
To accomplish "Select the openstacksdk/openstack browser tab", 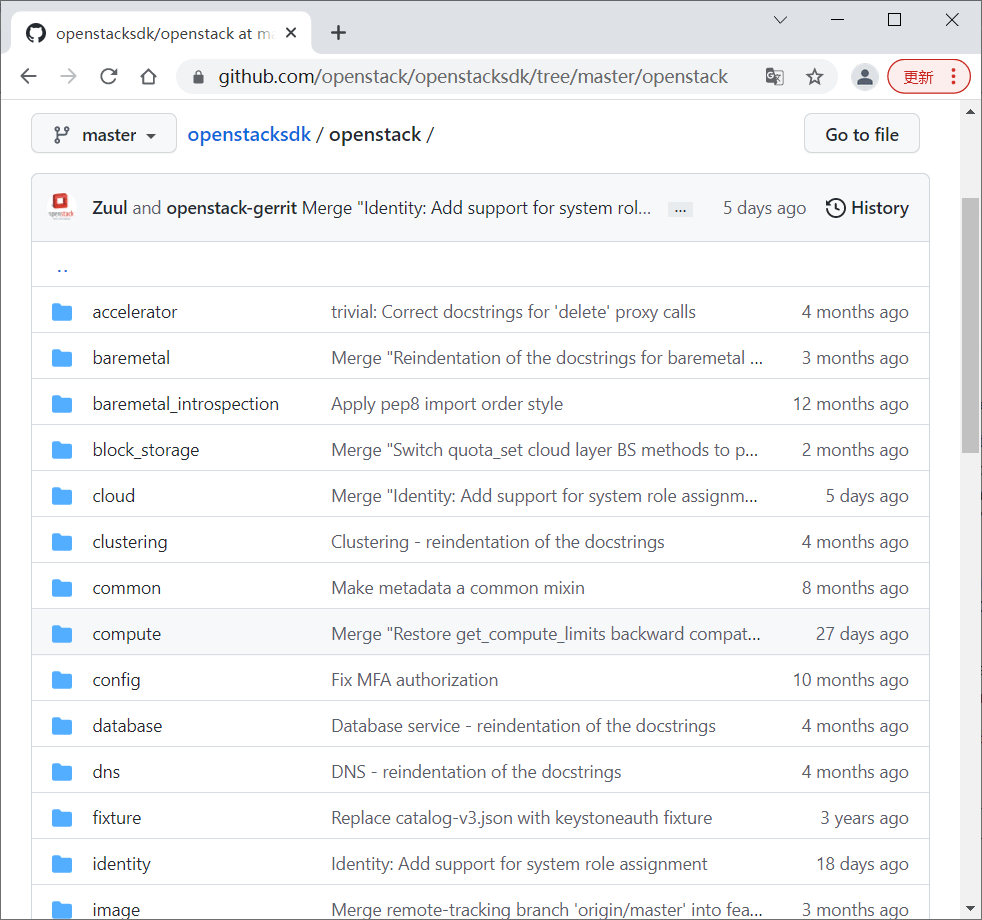I will coord(161,33).
